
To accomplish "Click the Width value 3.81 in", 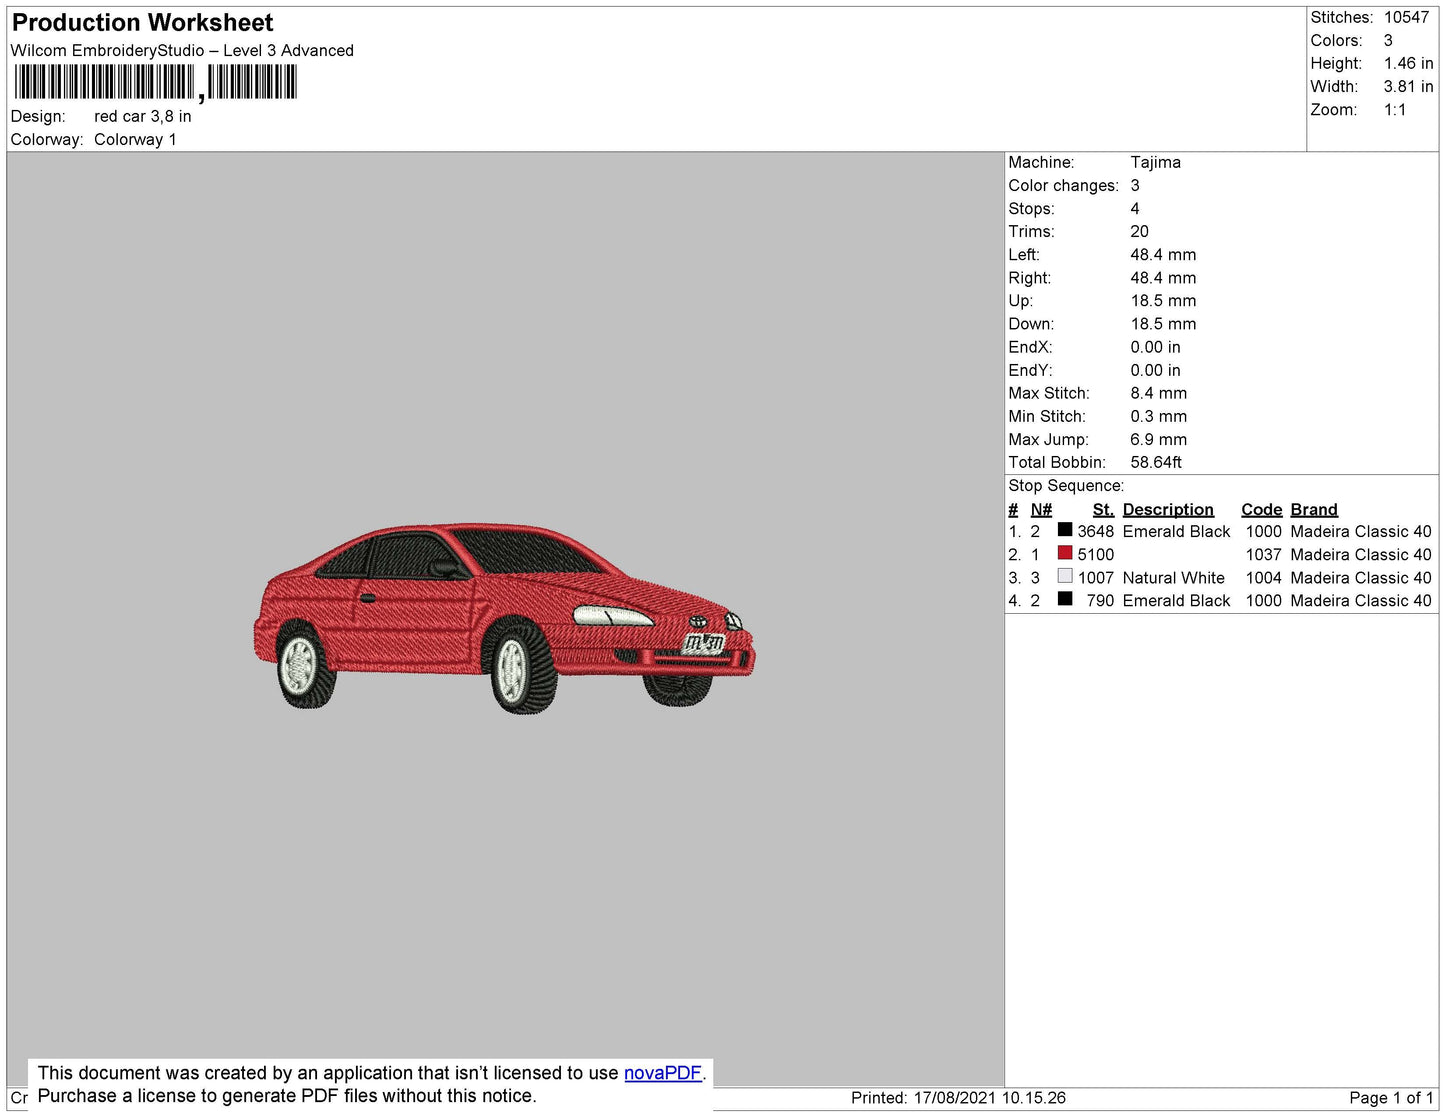I will point(1408,87).
